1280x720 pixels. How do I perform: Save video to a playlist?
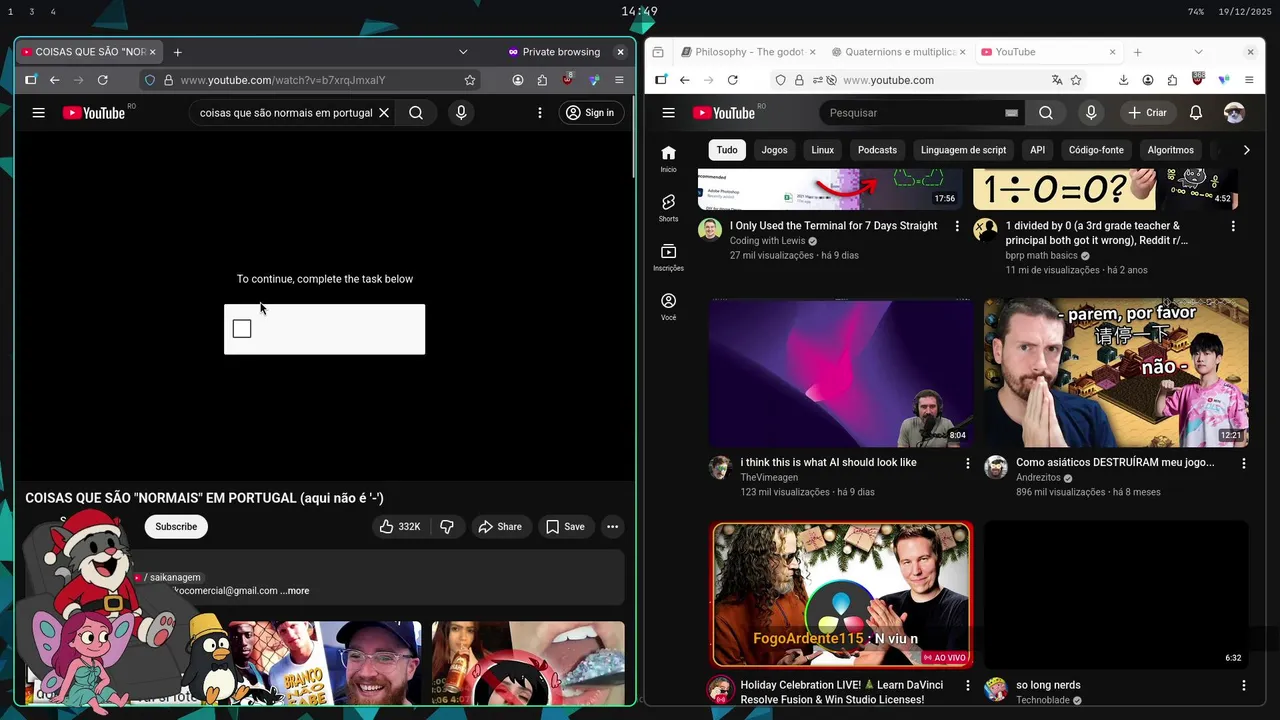coord(565,527)
